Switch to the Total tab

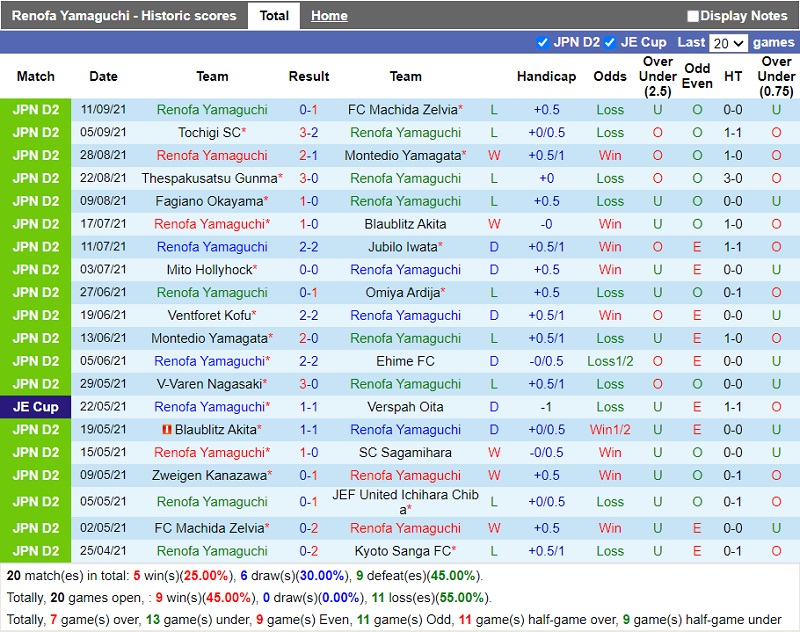(274, 16)
